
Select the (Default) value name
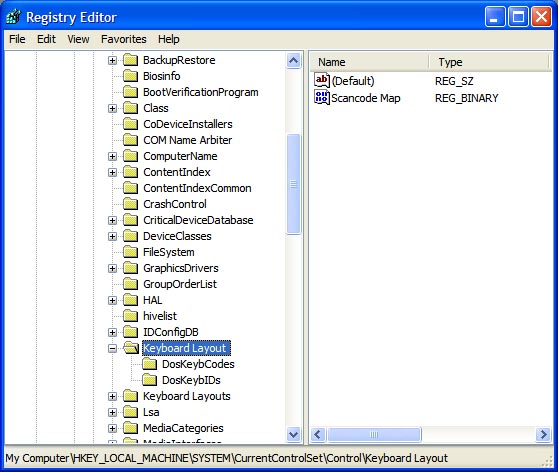point(353,81)
